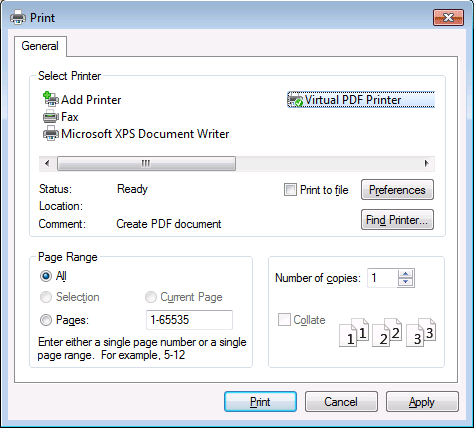Click the 'Create PDF document' comment text

pos(169,224)
